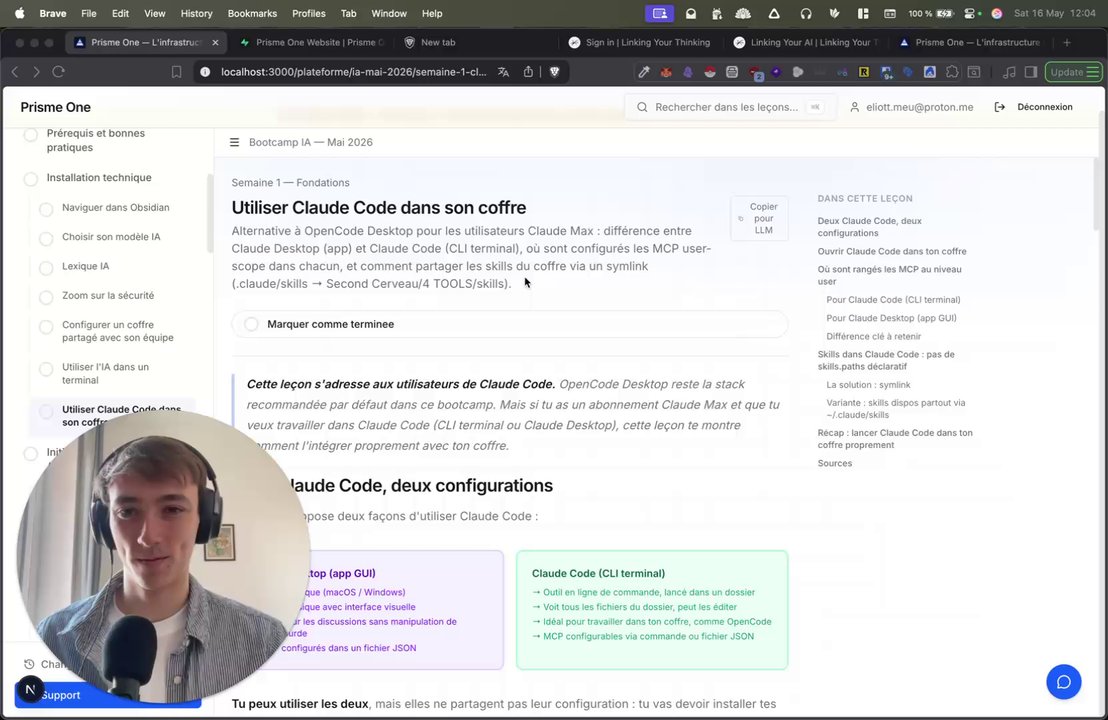Jump to Ouvrir Claude Code dans ton coffre
Screen dimensions: 1108x720
892,251
